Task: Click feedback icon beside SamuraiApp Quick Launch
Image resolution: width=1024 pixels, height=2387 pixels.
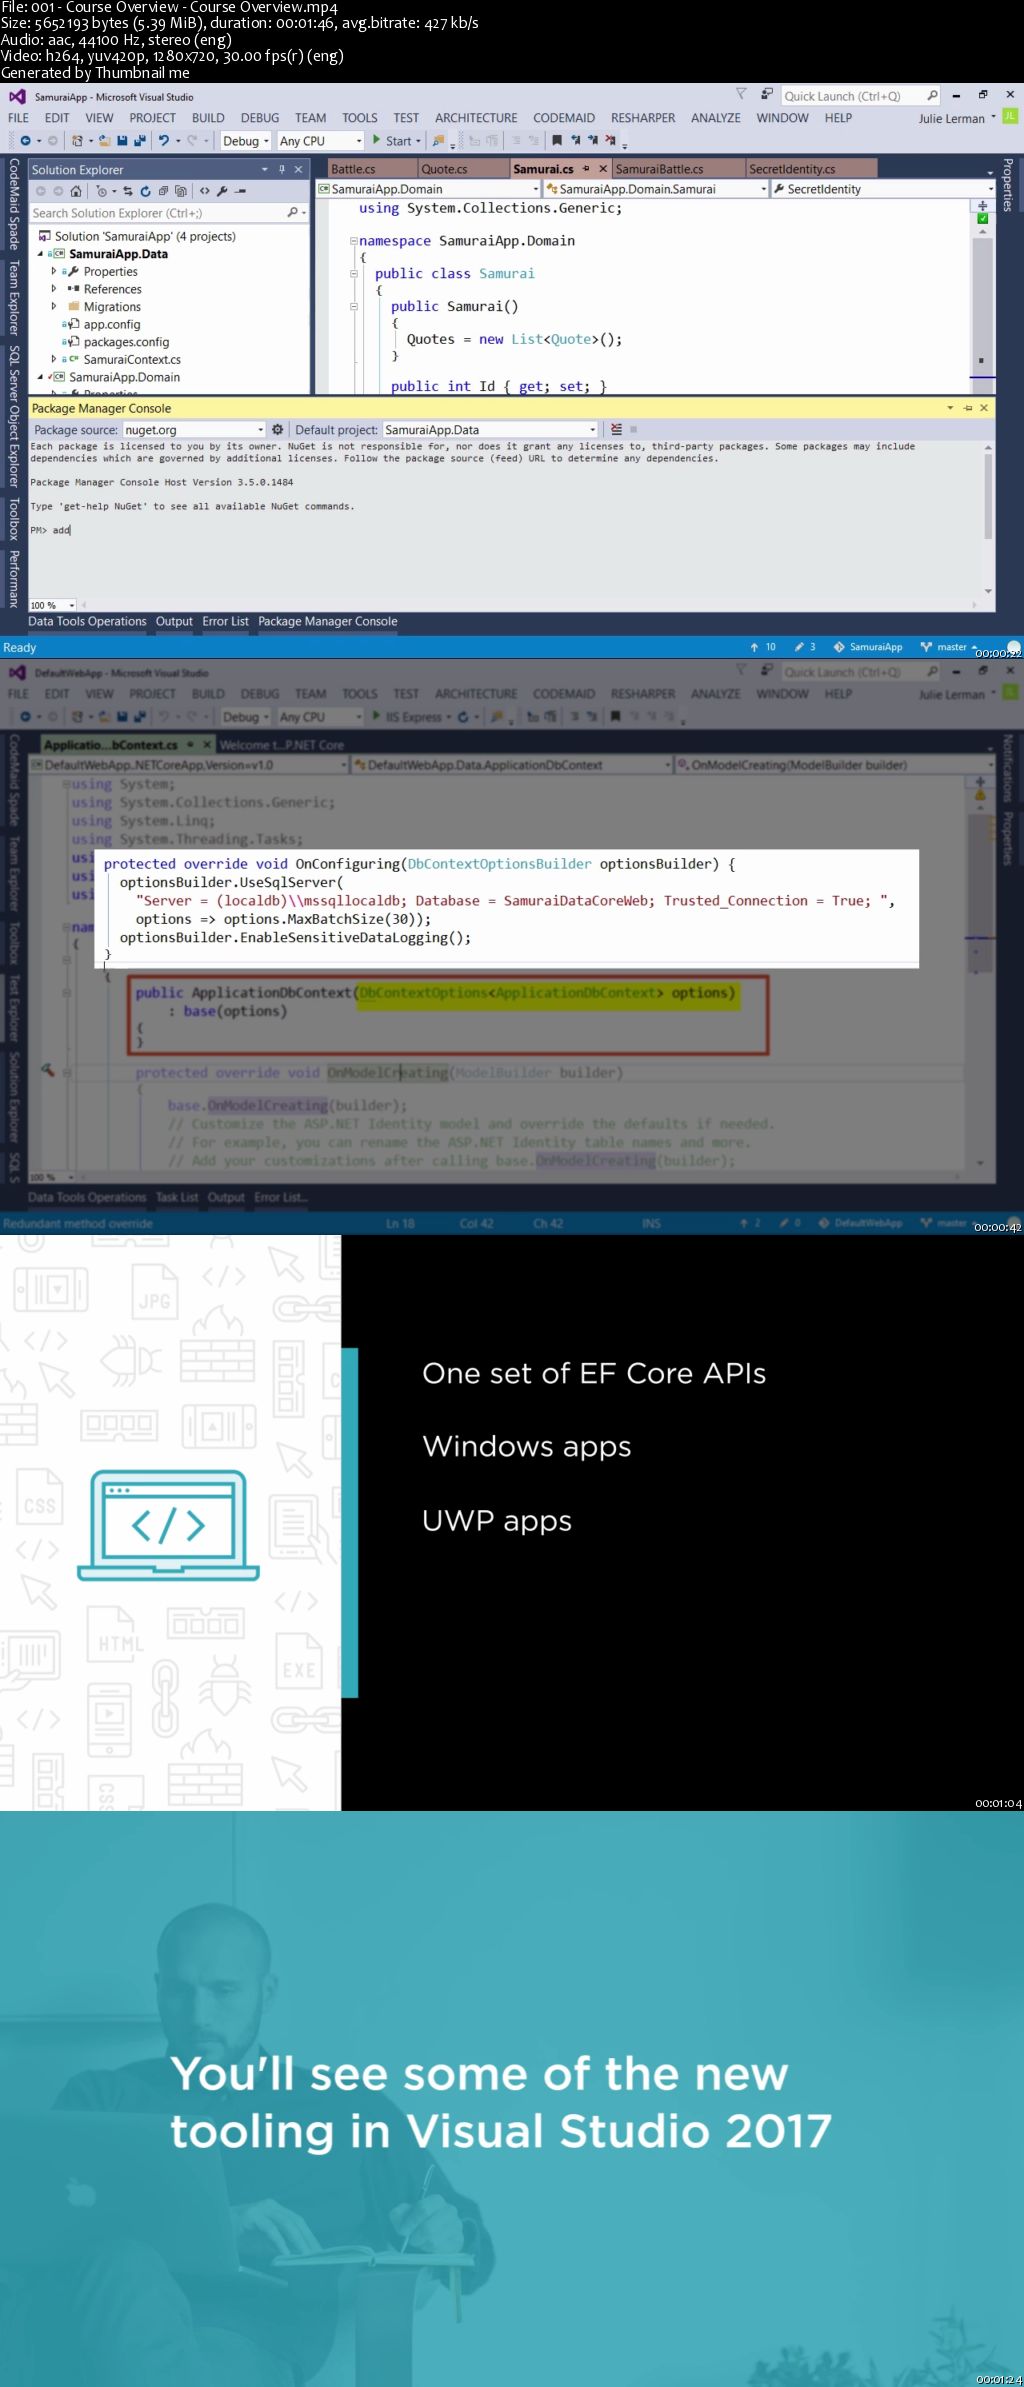Action: [767, 94]
